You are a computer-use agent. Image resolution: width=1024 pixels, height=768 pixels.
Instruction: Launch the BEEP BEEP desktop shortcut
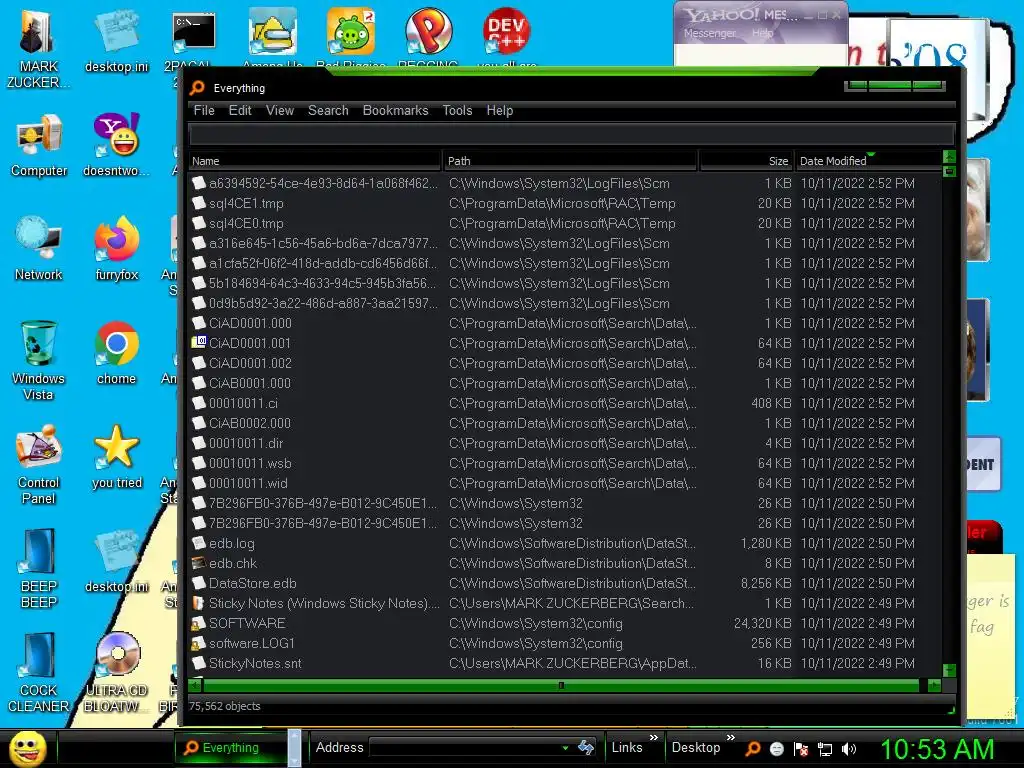(x=39, y=568)
